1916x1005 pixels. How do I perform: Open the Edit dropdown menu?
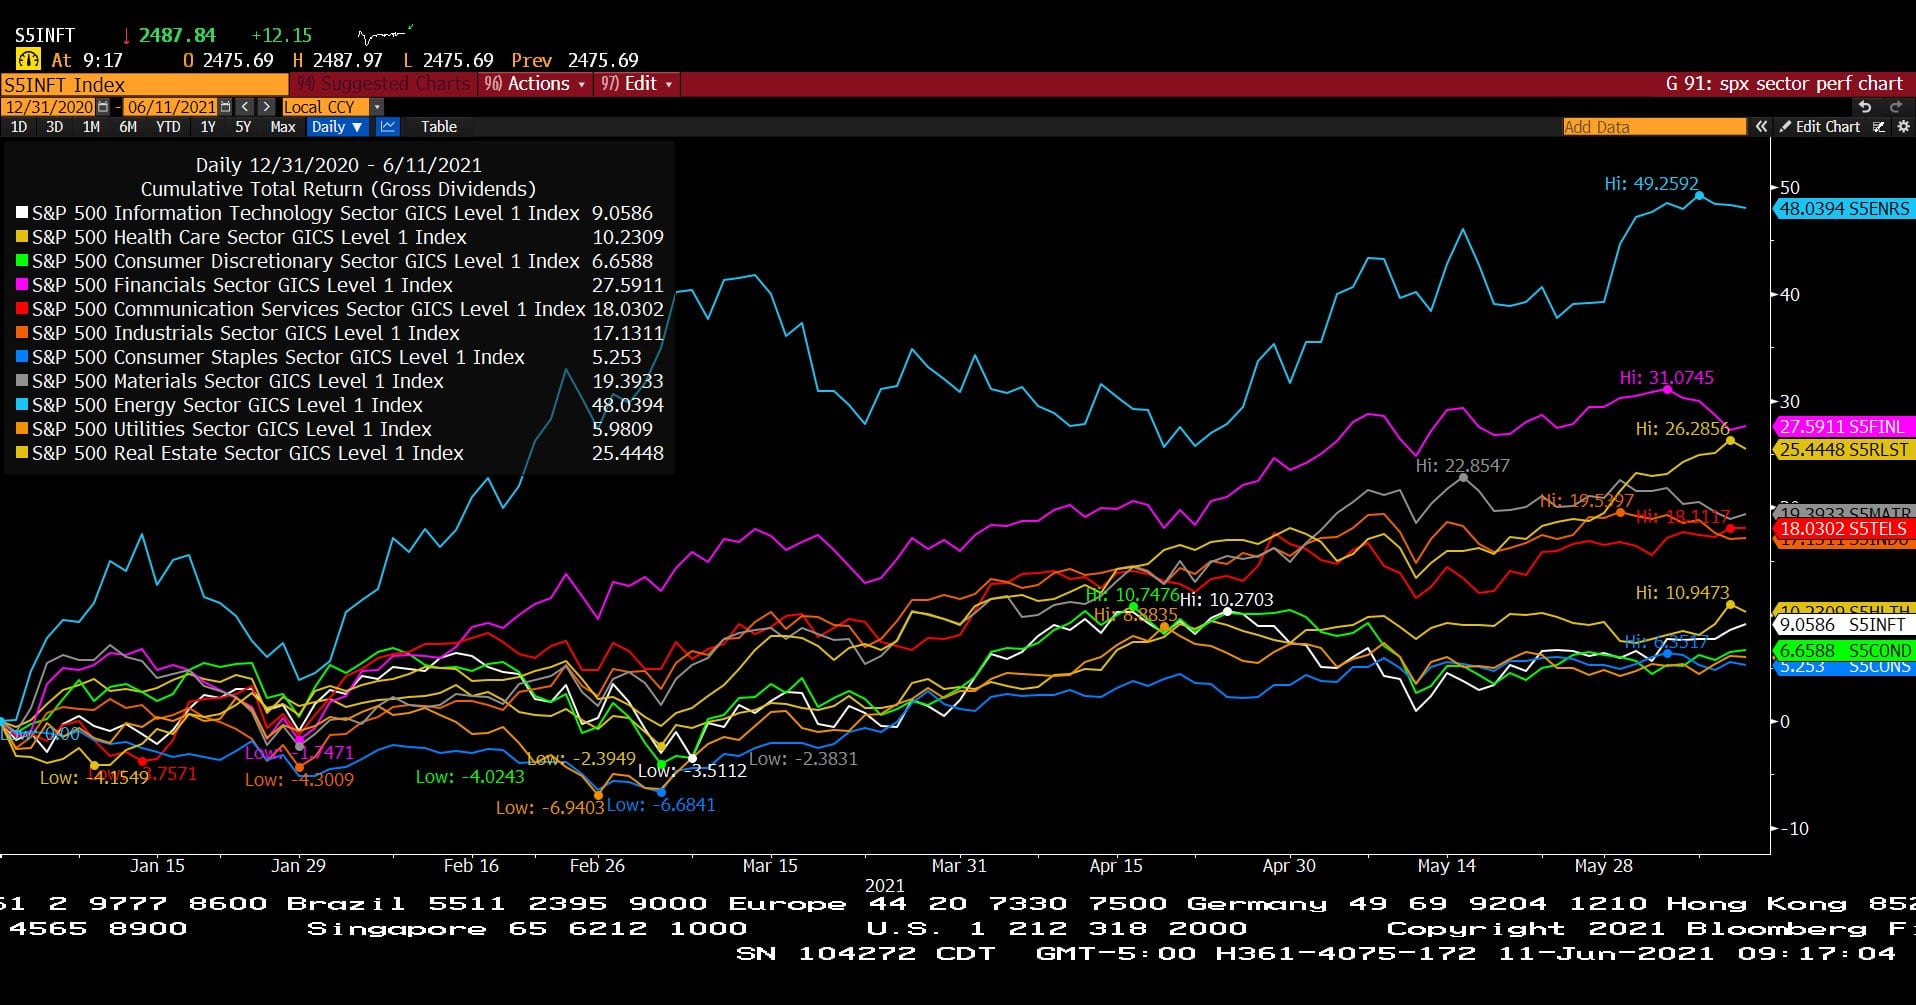636,84
